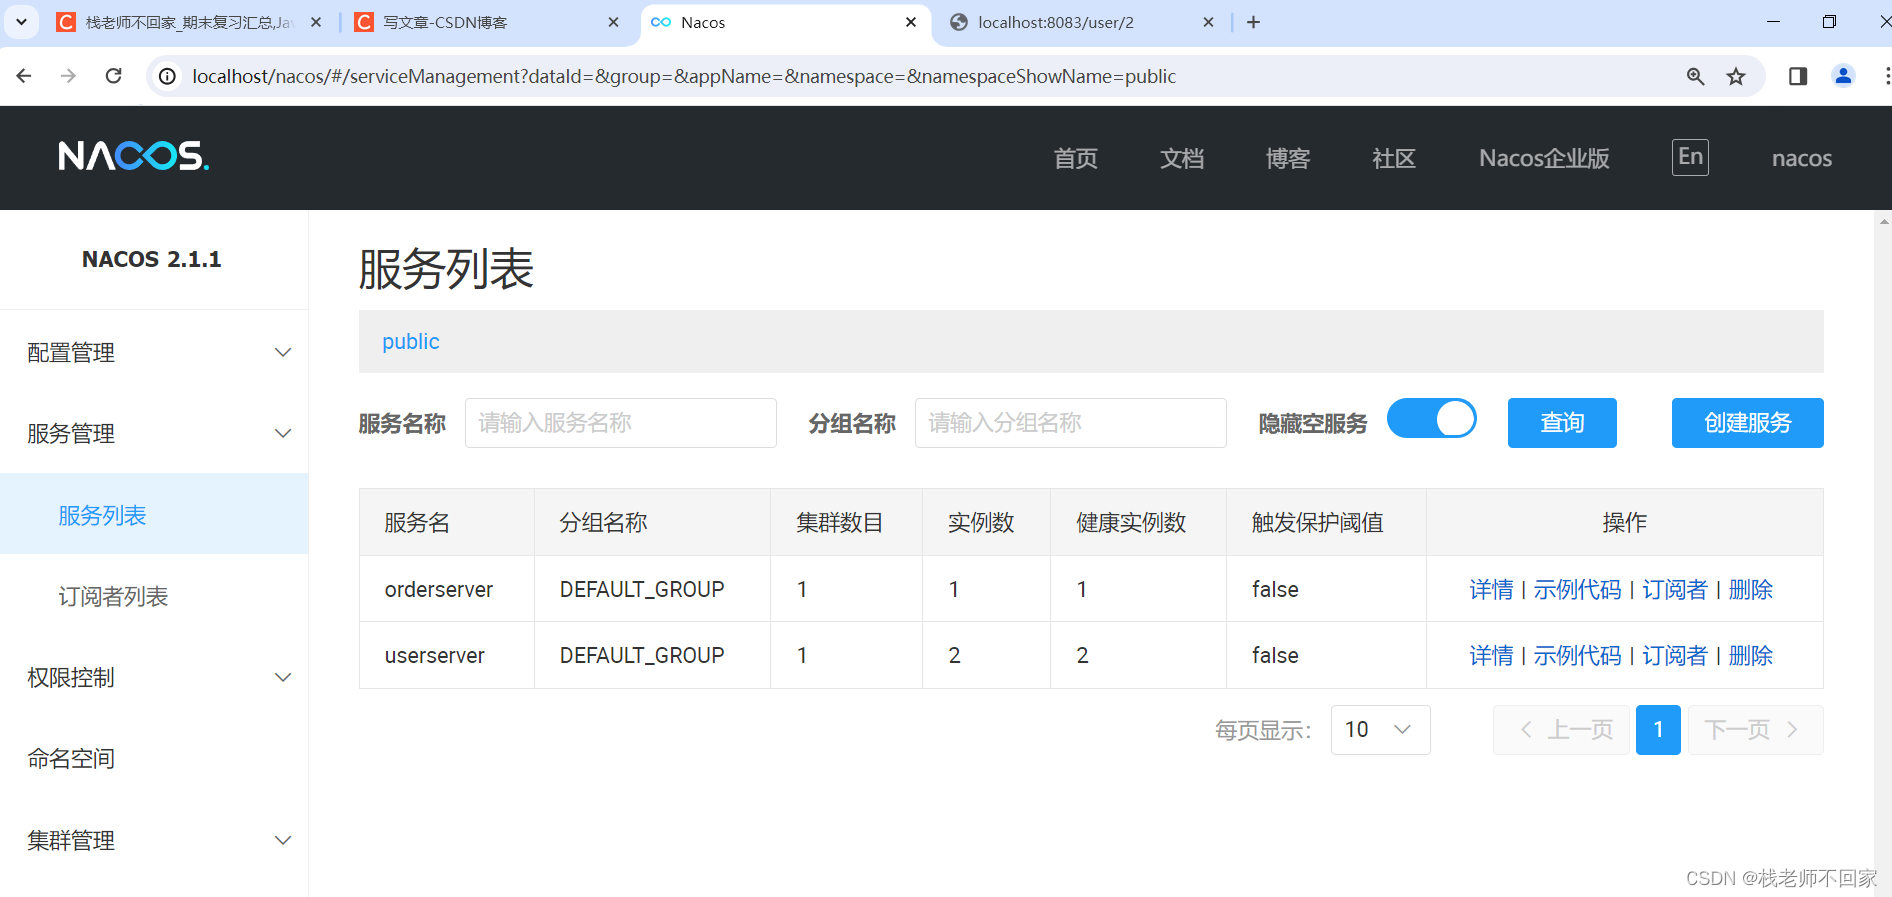Open 订阅者 for userserver
Image resolution: width=1892 pixels, height=897 pixels.
pos(1675,655)
